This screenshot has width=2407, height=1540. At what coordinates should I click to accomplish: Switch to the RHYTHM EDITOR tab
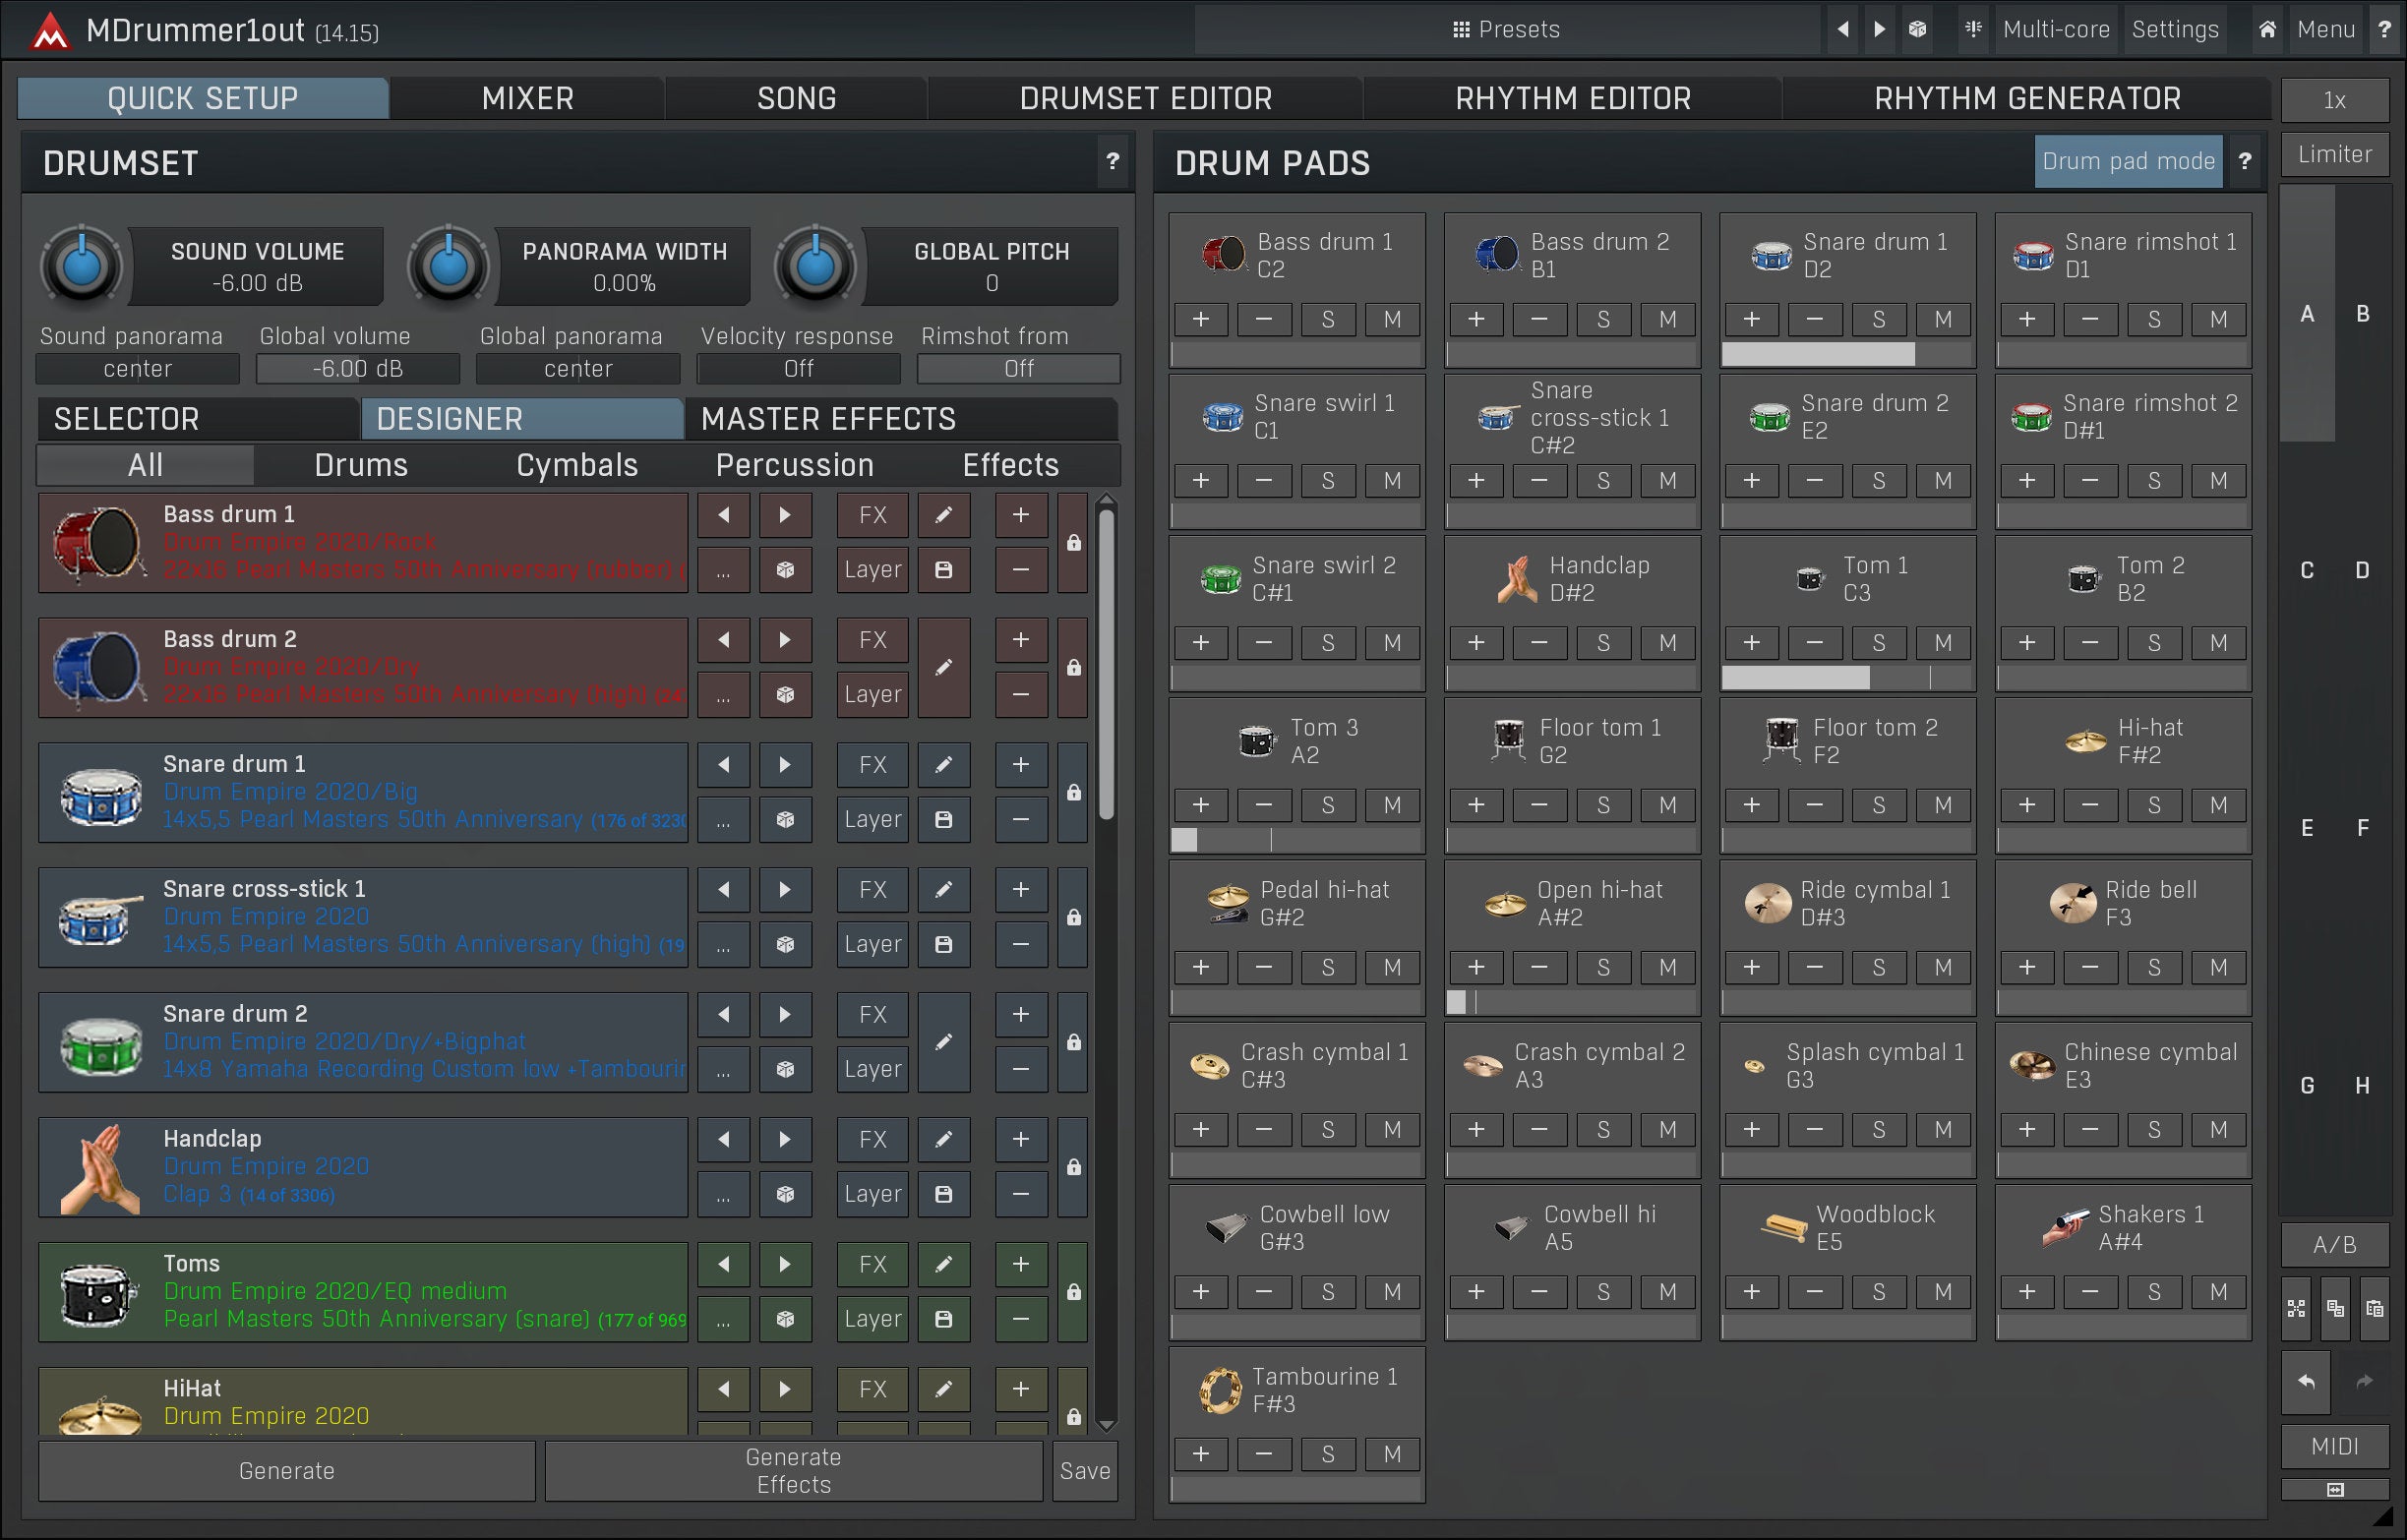point(1572,98)
